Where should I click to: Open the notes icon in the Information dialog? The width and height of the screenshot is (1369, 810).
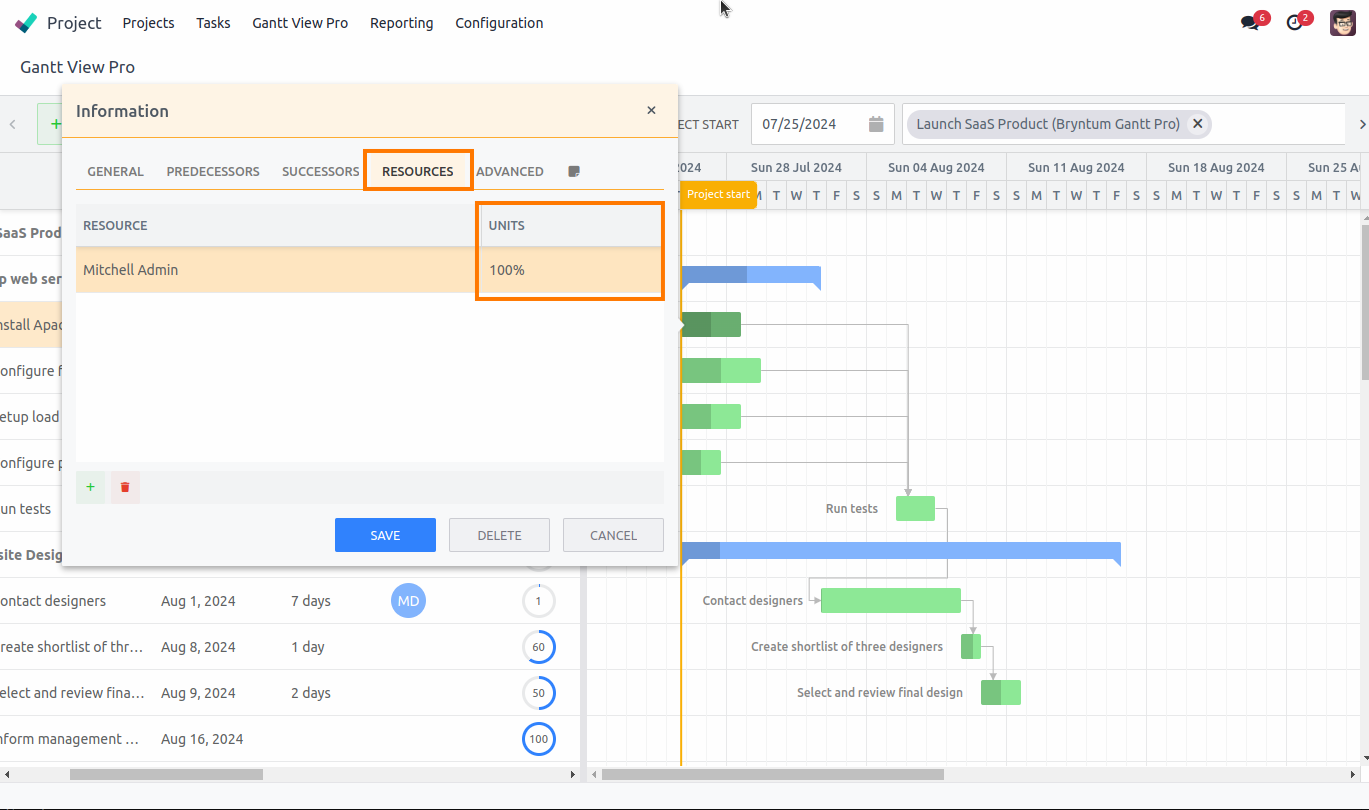pyautogui.click(x=573, y=170)
